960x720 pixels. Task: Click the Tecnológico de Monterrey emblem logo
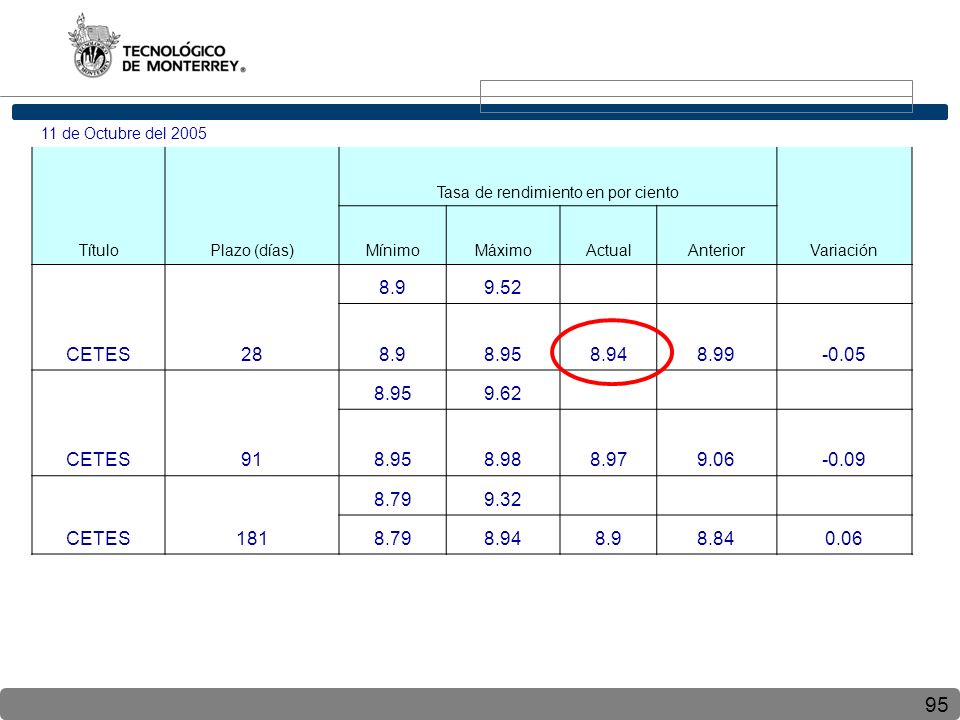pos(94,46)
